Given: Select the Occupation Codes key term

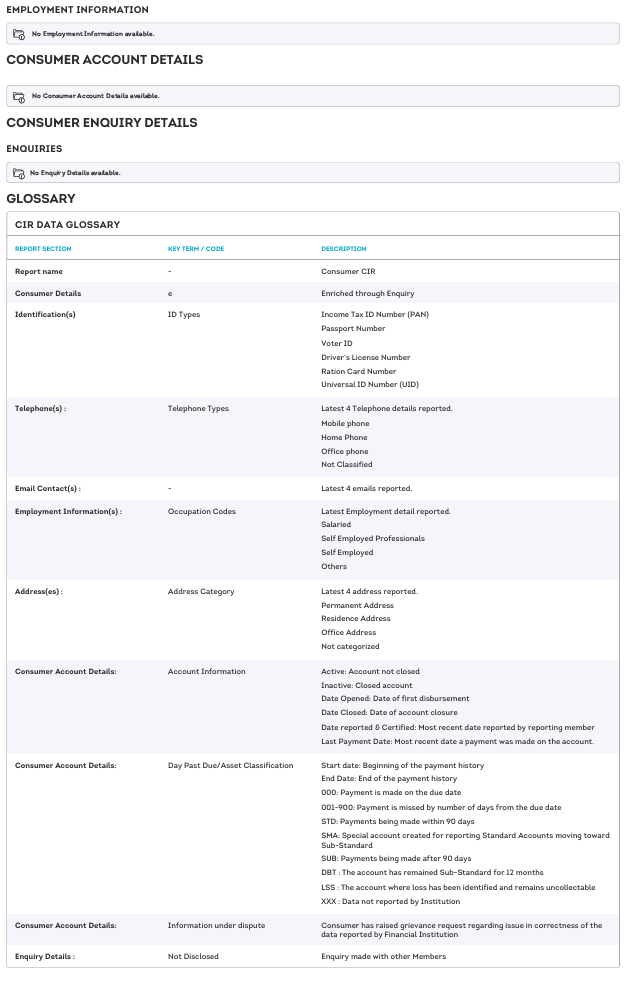Looking at the screenshot, I should tap(201, 512).
